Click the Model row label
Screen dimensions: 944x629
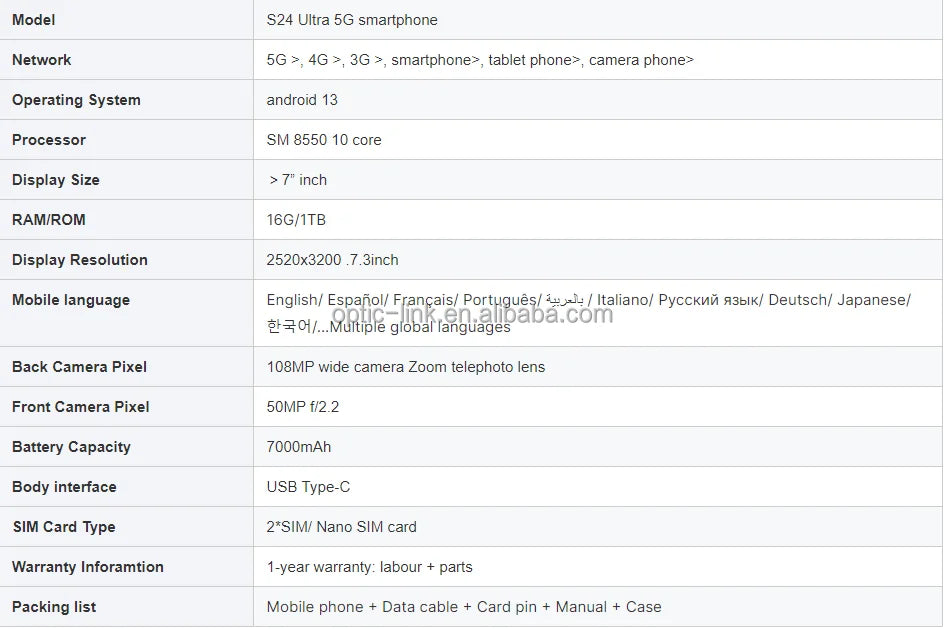point(34,20)
